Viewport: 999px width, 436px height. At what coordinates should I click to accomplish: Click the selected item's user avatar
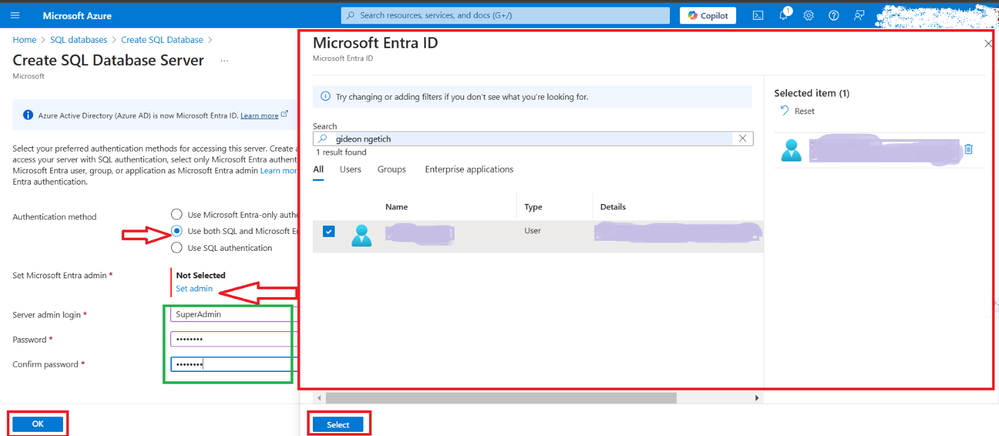(x=791, y=150)
